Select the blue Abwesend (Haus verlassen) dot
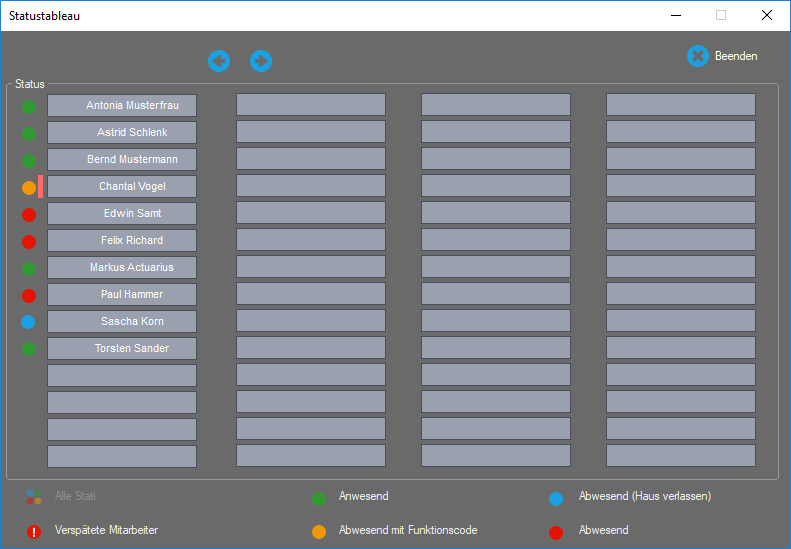The image size is (791, 549). (556, 498)
